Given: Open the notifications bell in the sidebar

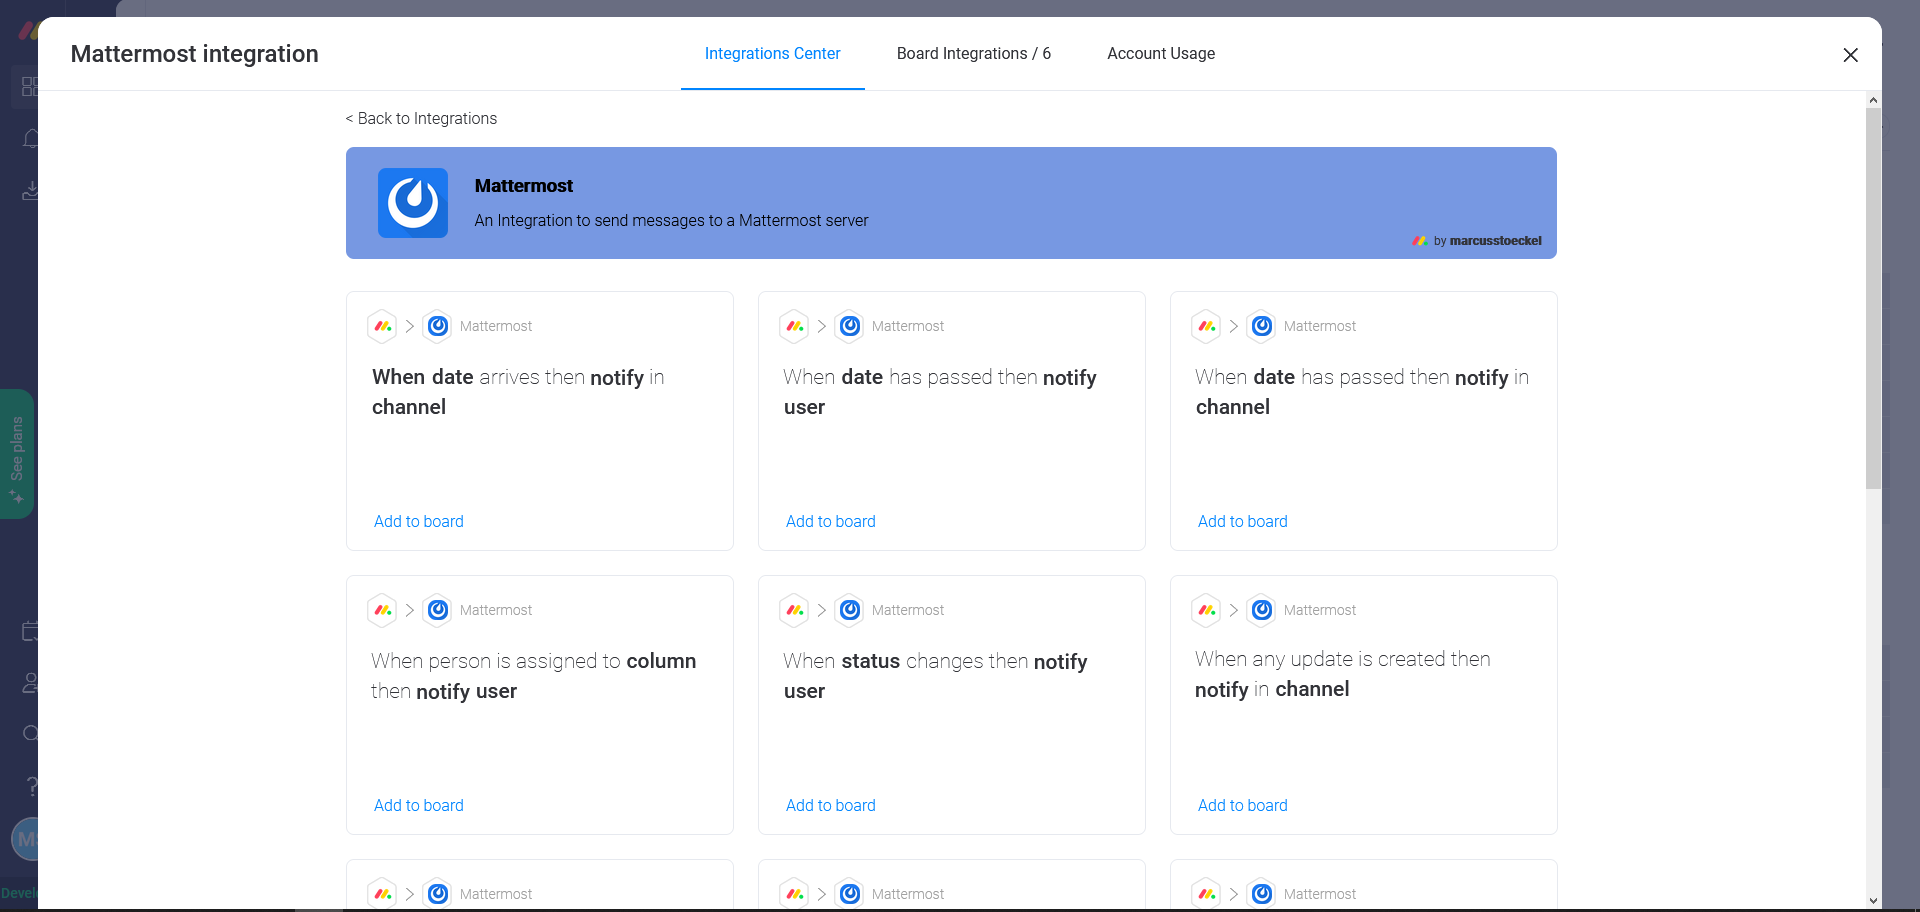Looking at the screenshot, I should (30, 139).
